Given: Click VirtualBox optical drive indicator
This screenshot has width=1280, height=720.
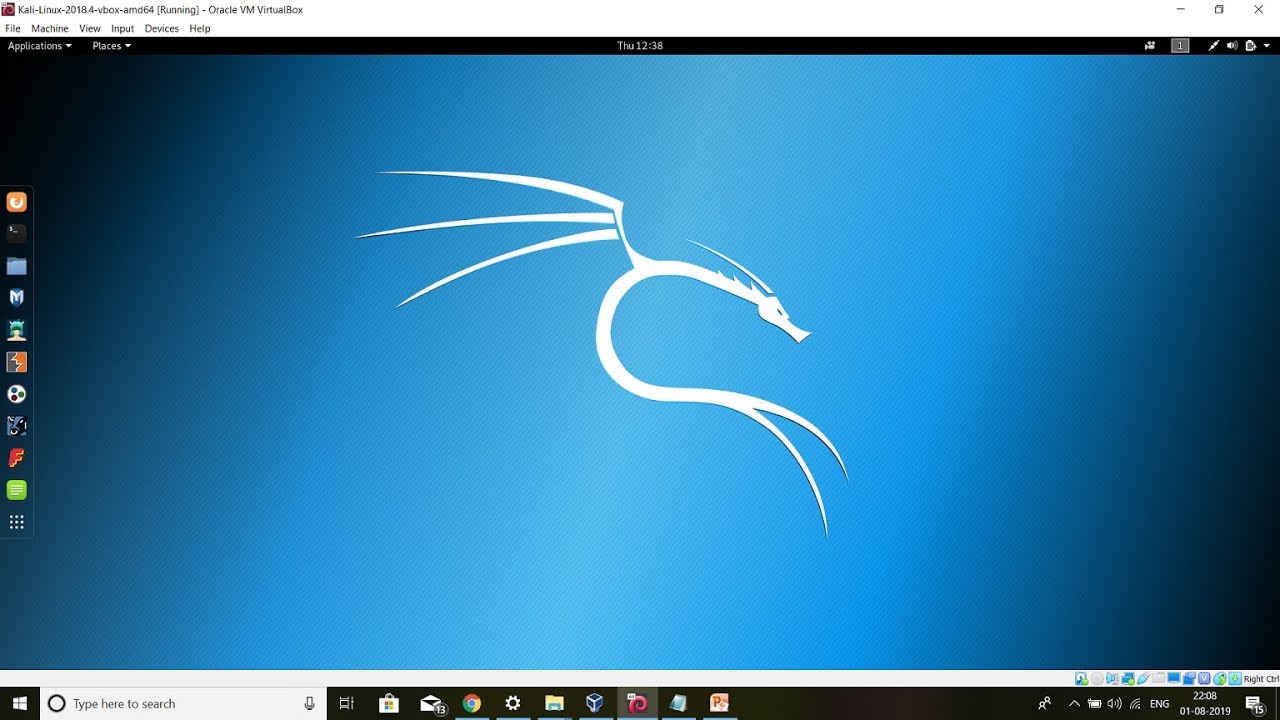Looking at the screenshot, I should tap(1097, 679).
